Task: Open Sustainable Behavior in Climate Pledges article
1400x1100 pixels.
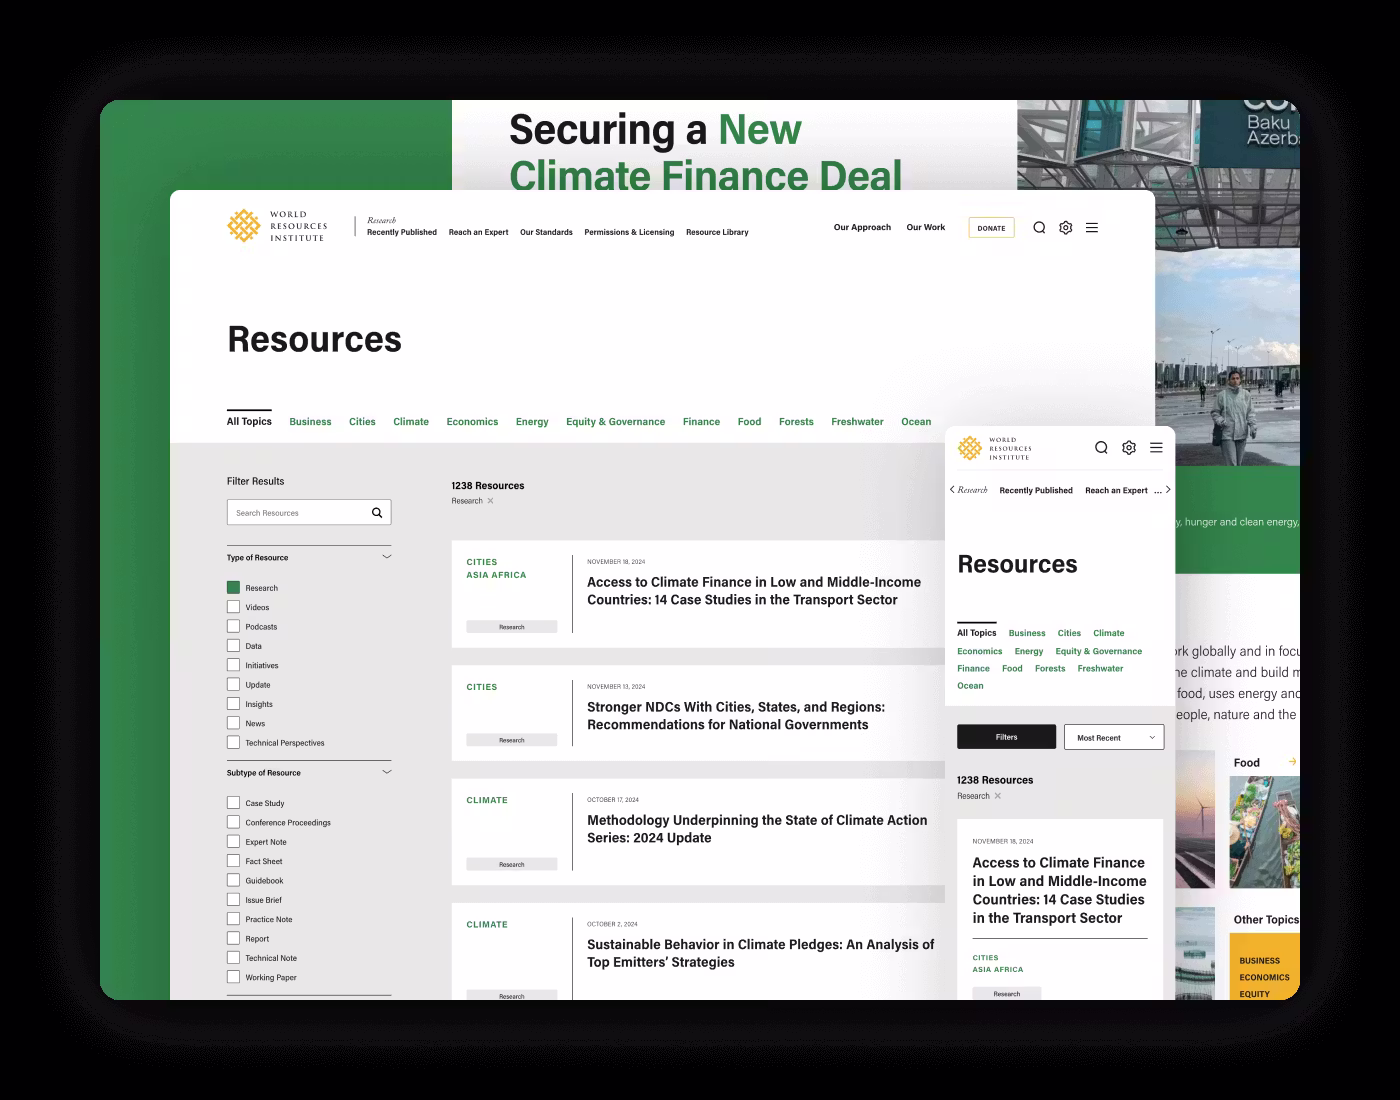Action: point(760,953)
